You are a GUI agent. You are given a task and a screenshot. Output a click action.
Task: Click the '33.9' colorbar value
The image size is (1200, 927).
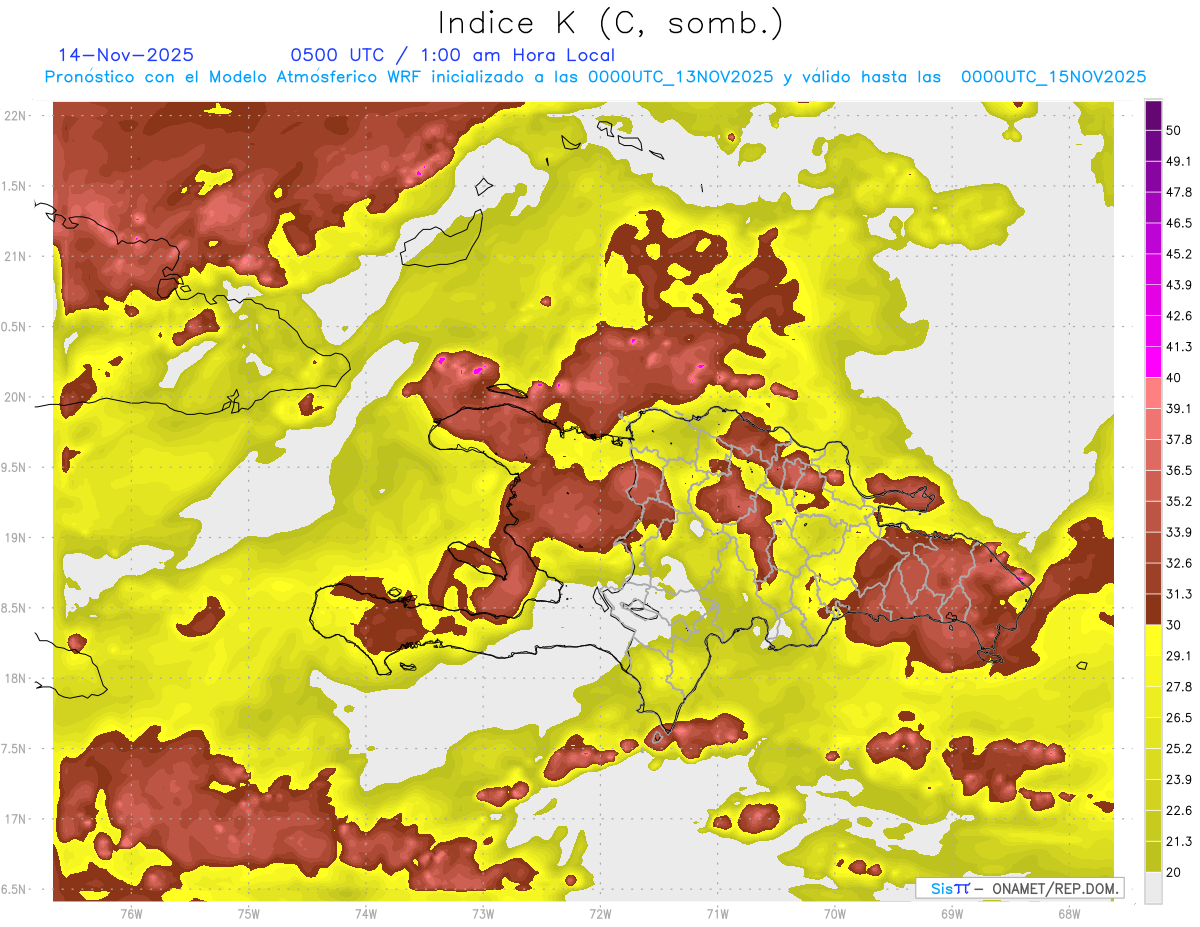click(x=1179, y=532)
